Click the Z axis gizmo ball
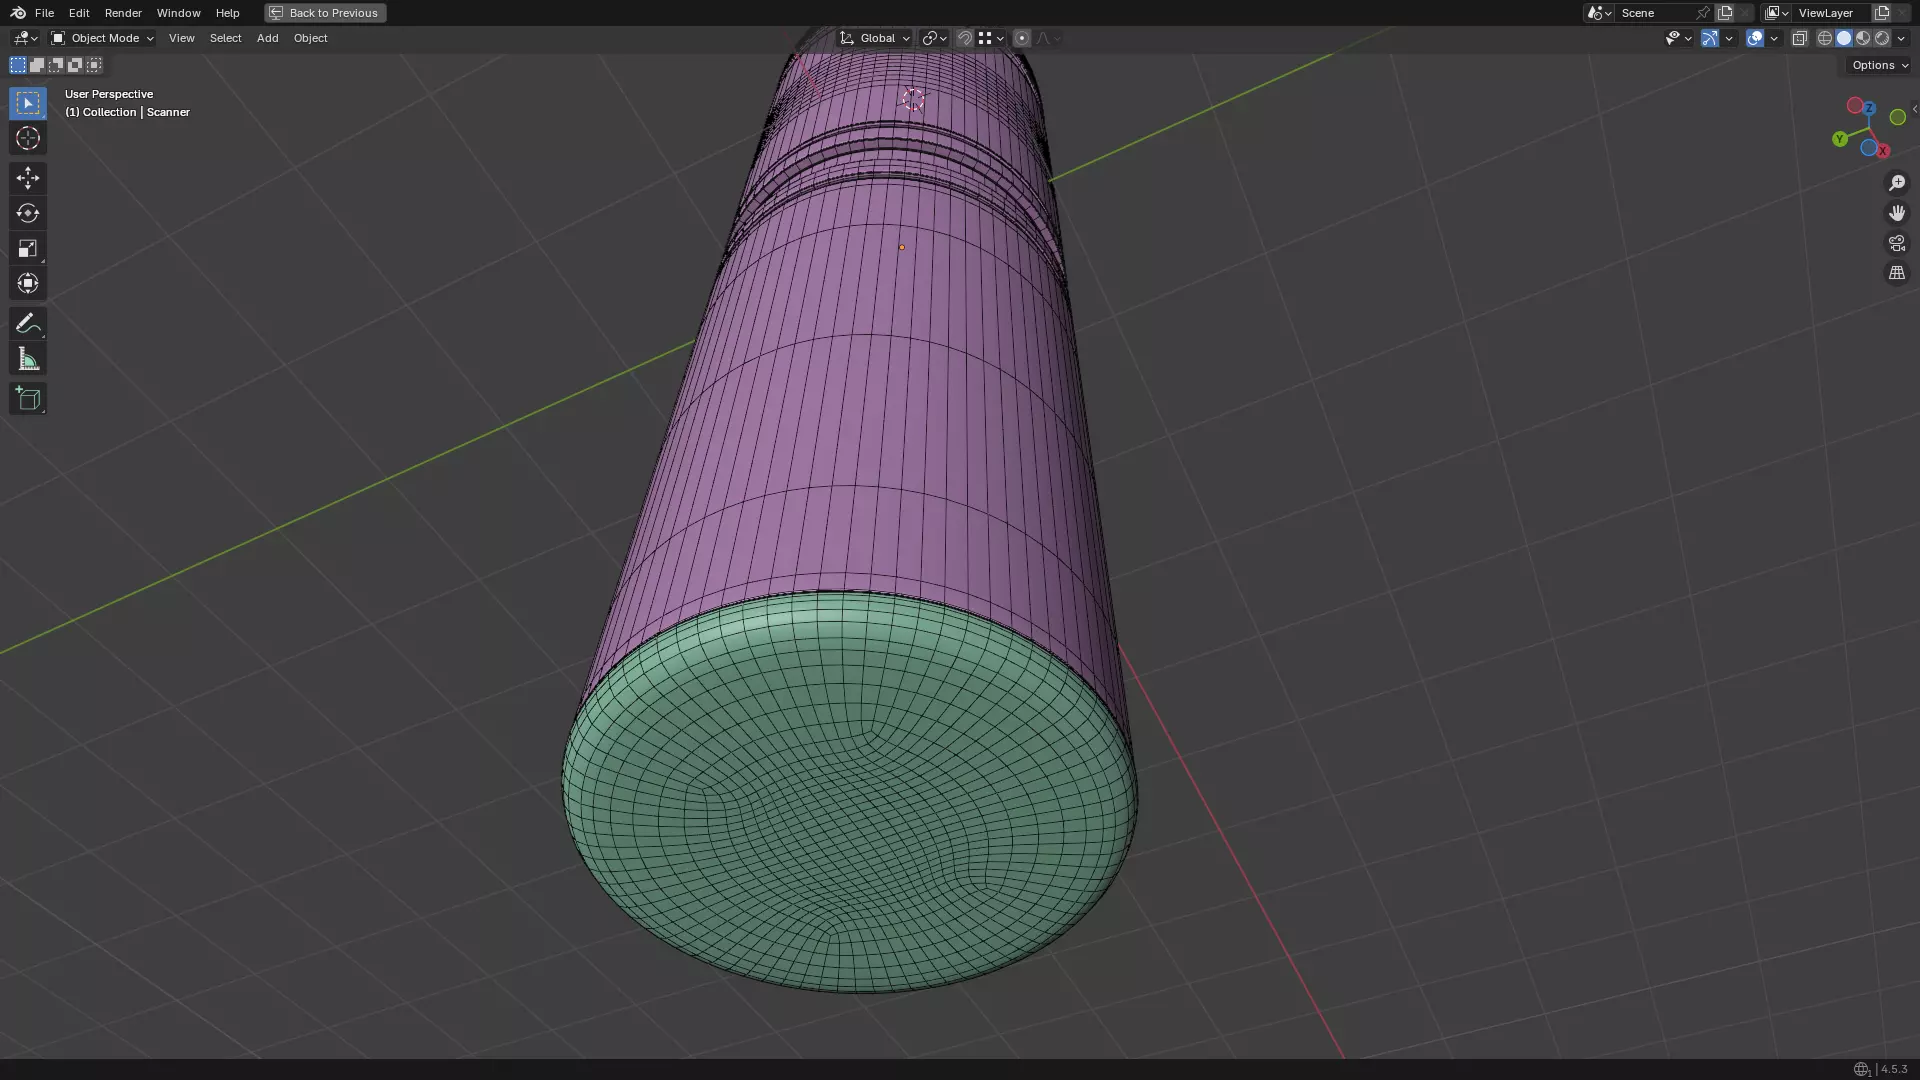The image size is (1920, 1080). (1868, 107)
